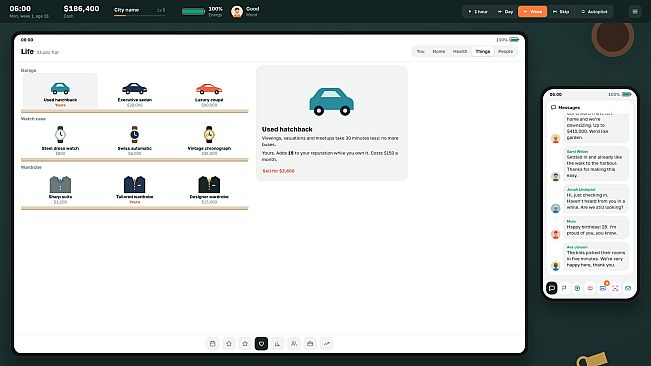Open the top message about downsizing
This screenshot has width=651, height=366.
pos(596,128)
